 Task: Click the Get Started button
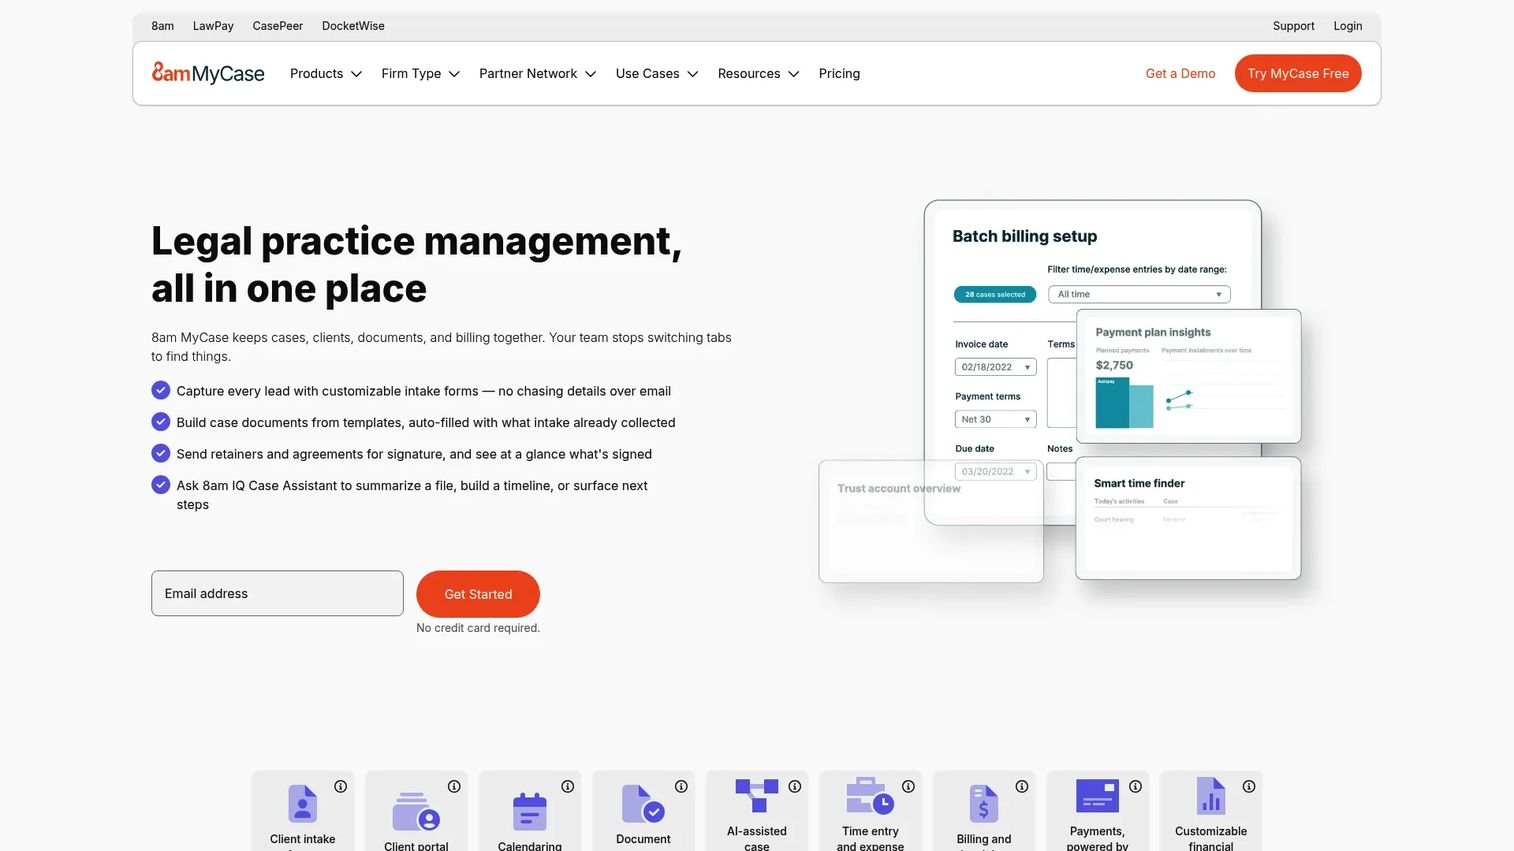[x=478, y=594]
